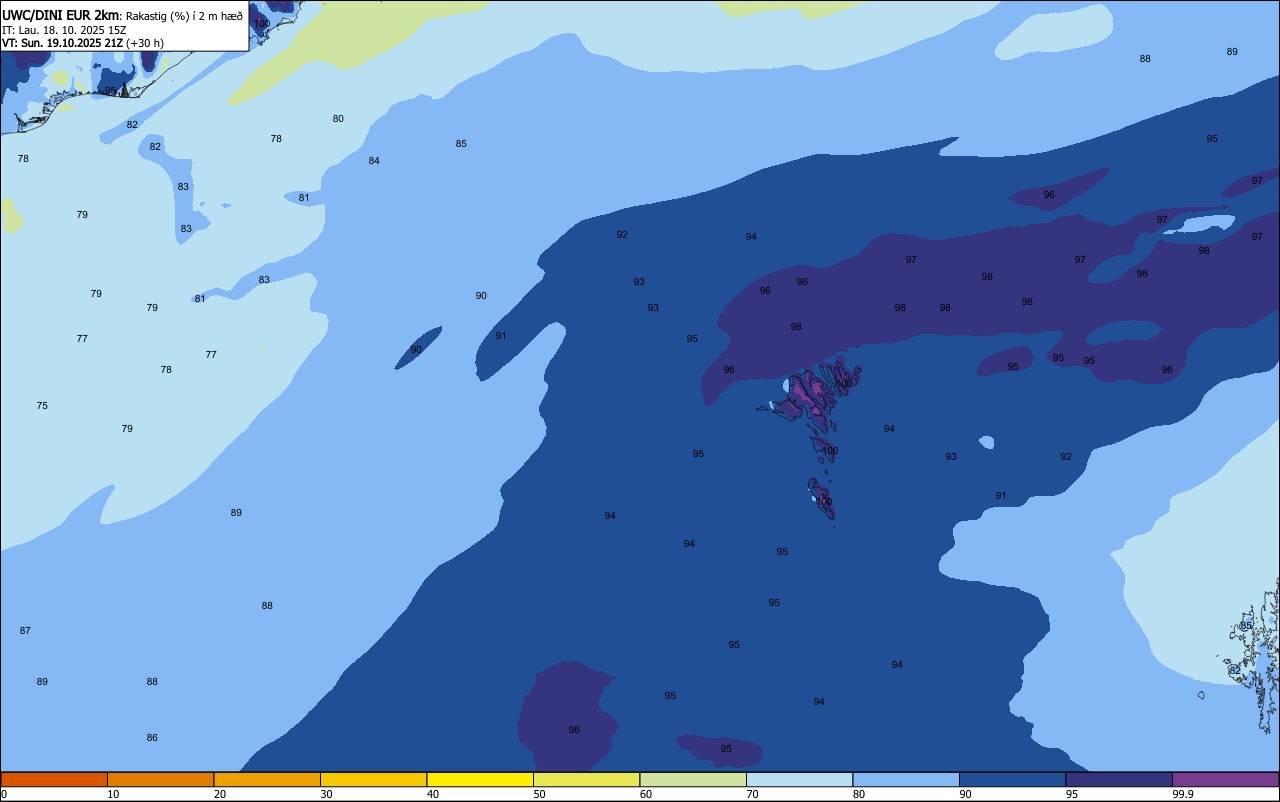Click the "30" legend tick label
1280x802 pixels.
click(326, 794)
